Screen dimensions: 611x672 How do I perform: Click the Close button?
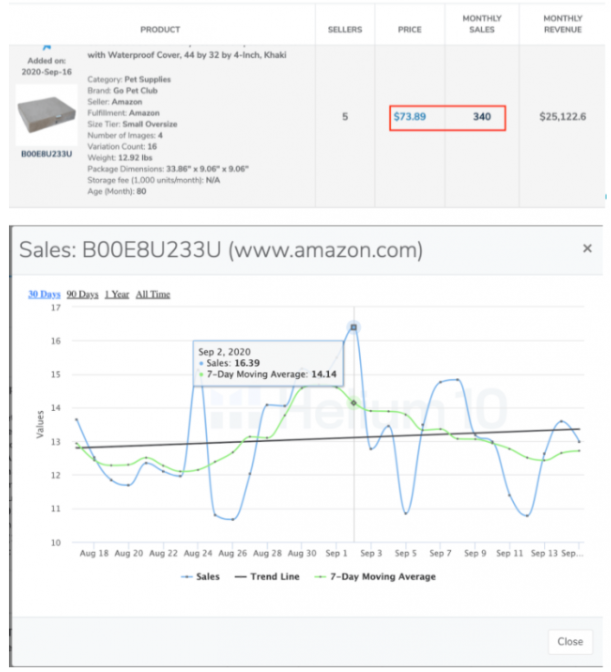click(570, 642)
